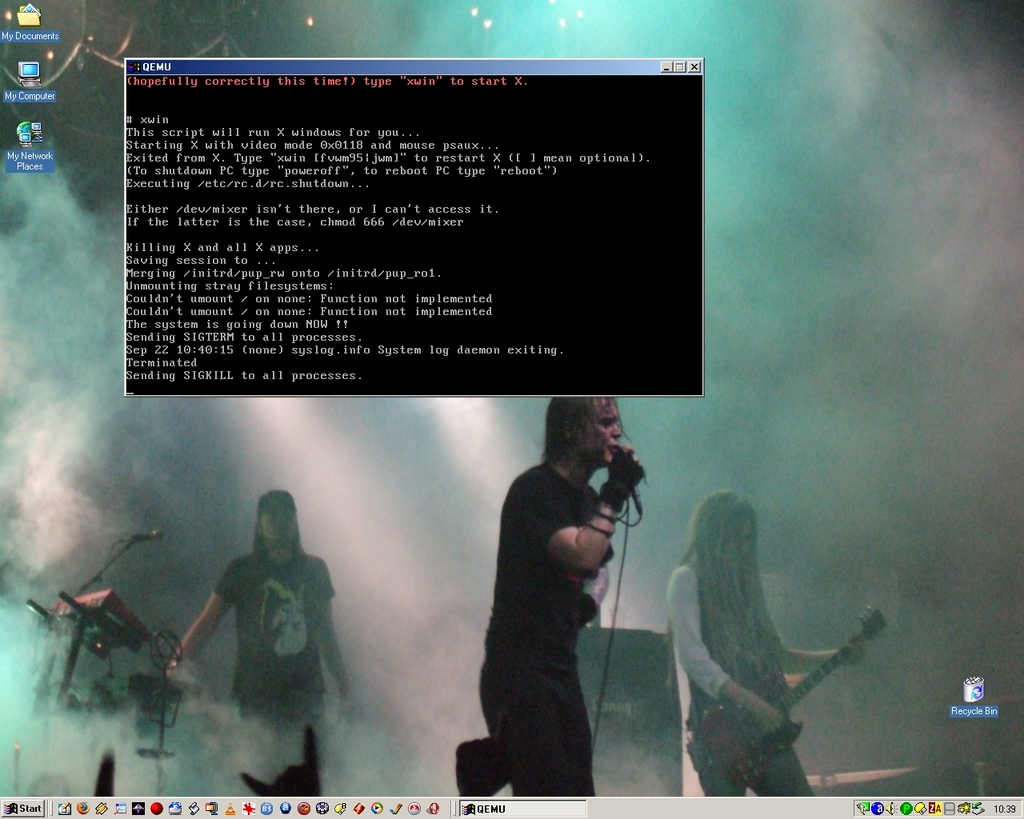
Task: Click 'The system is going down NOW !!' text
Action: pyautogui.click(x=237, y=325)
